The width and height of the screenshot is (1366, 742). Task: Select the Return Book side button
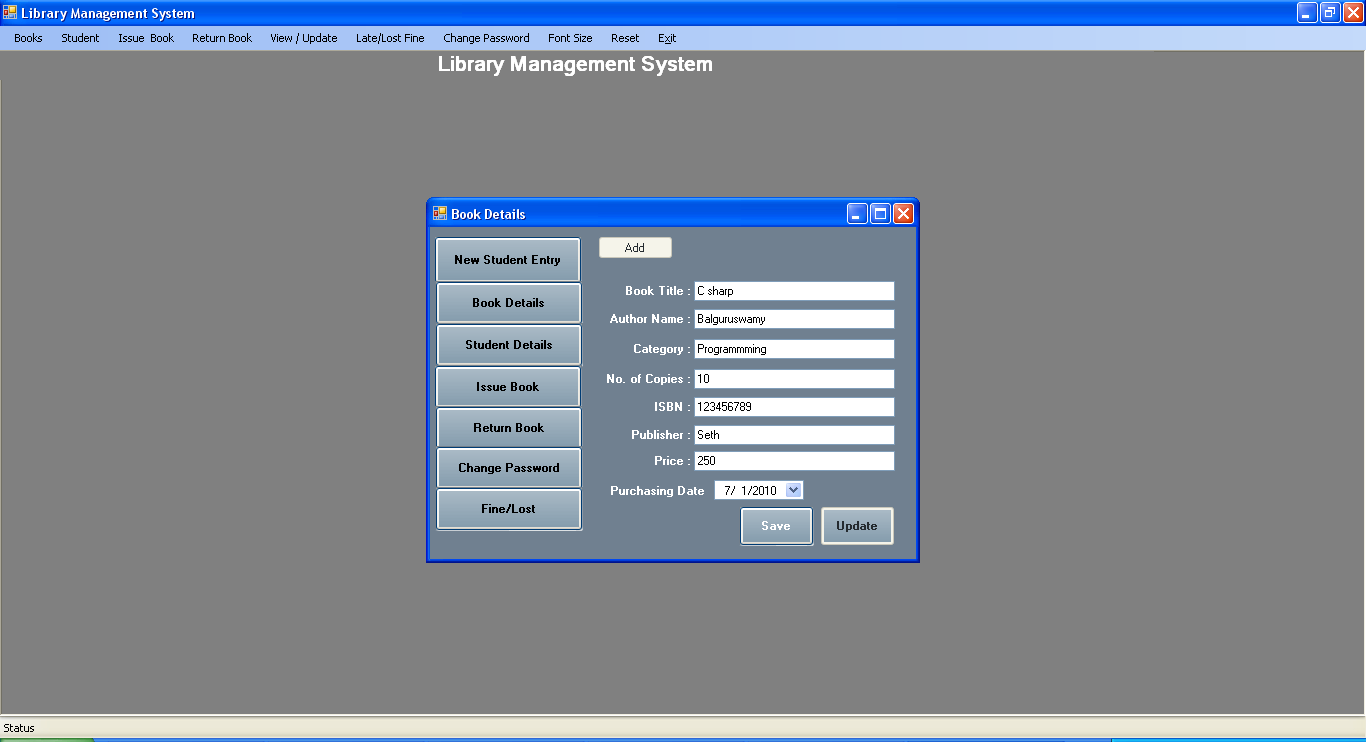[x=508, y=428]
